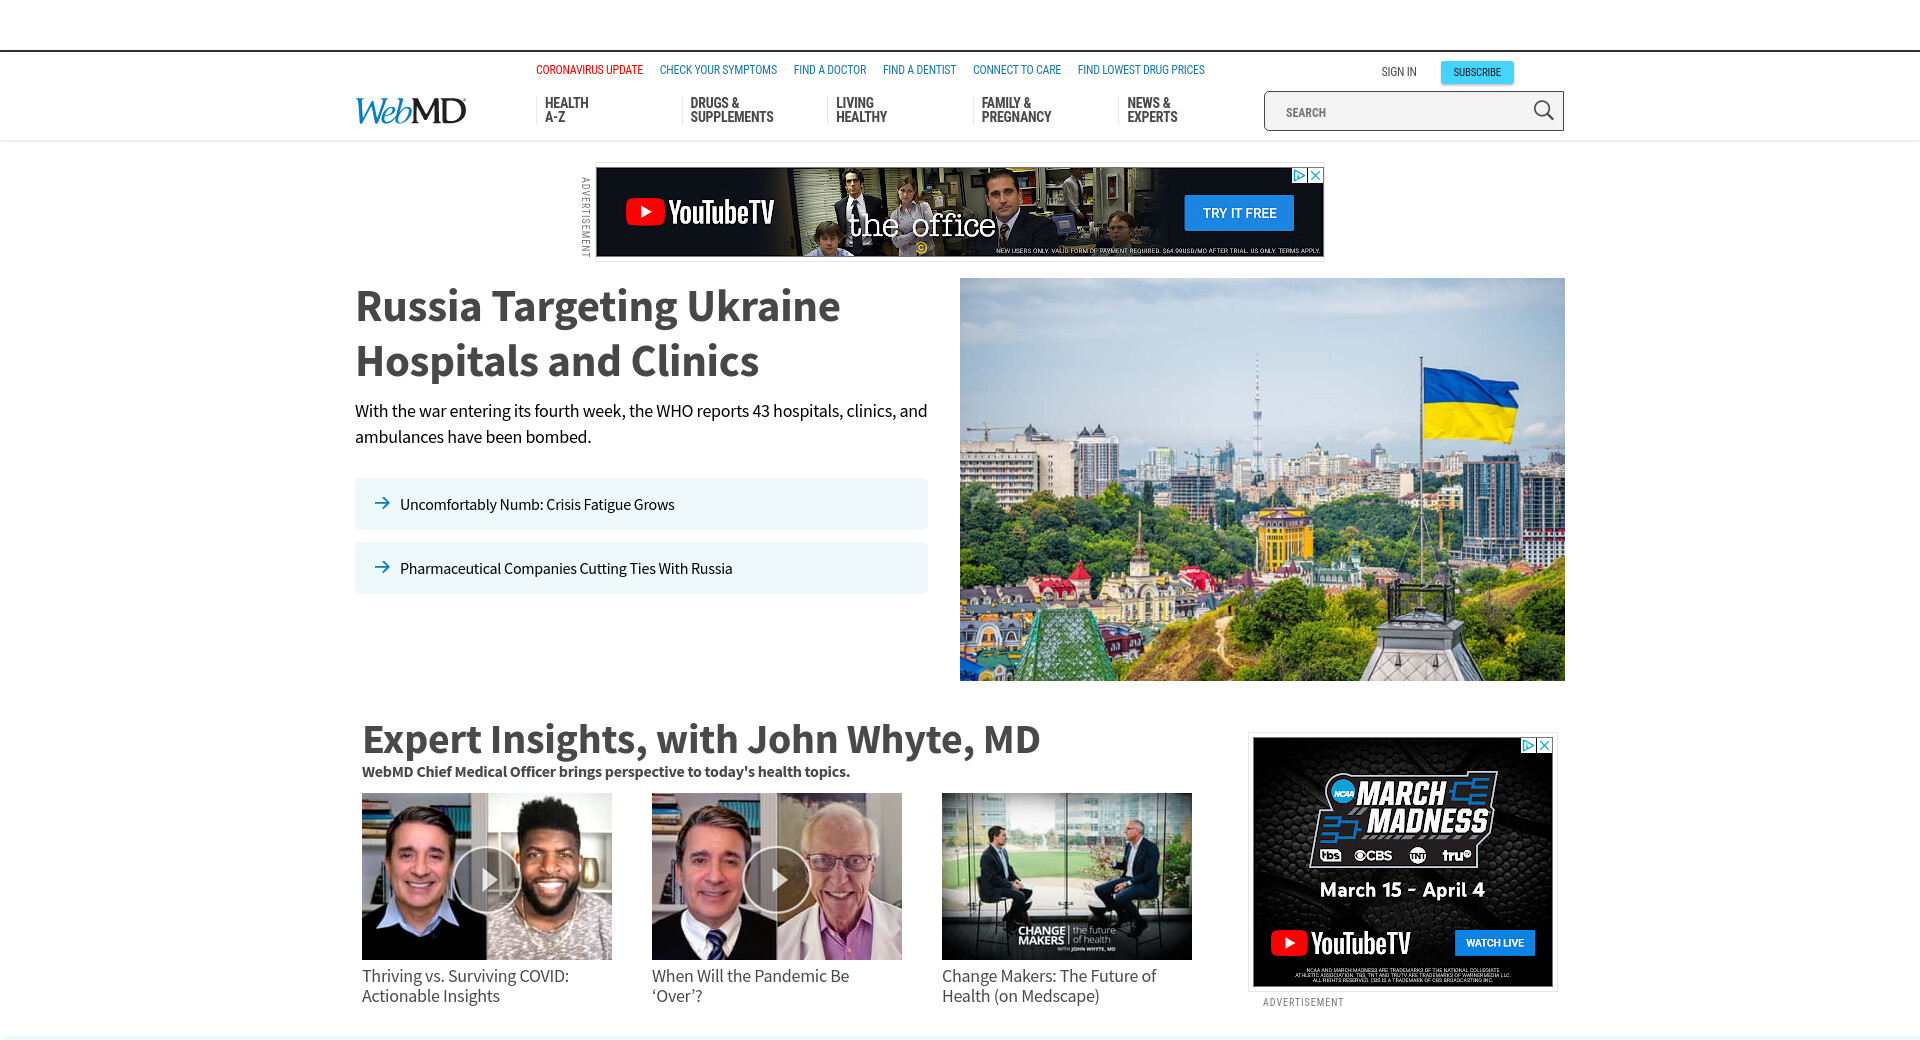Click the Change Makers video thumbnail

point(1066,876)
